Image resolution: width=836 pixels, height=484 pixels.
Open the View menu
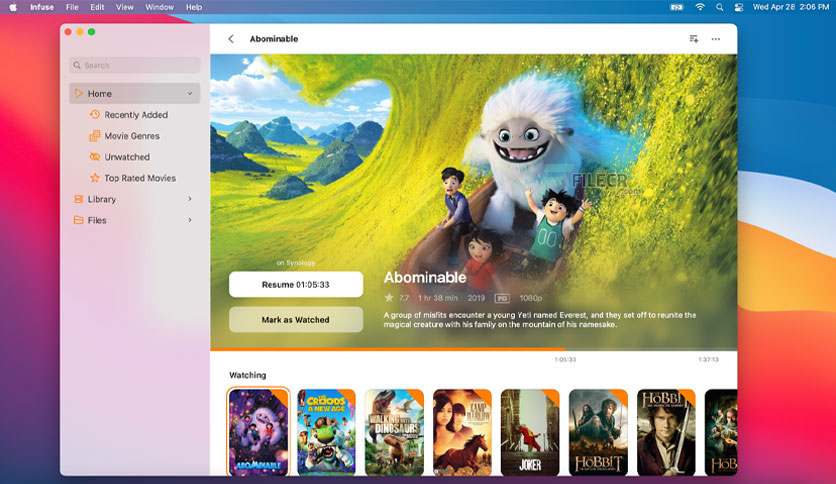click(125, 7)
